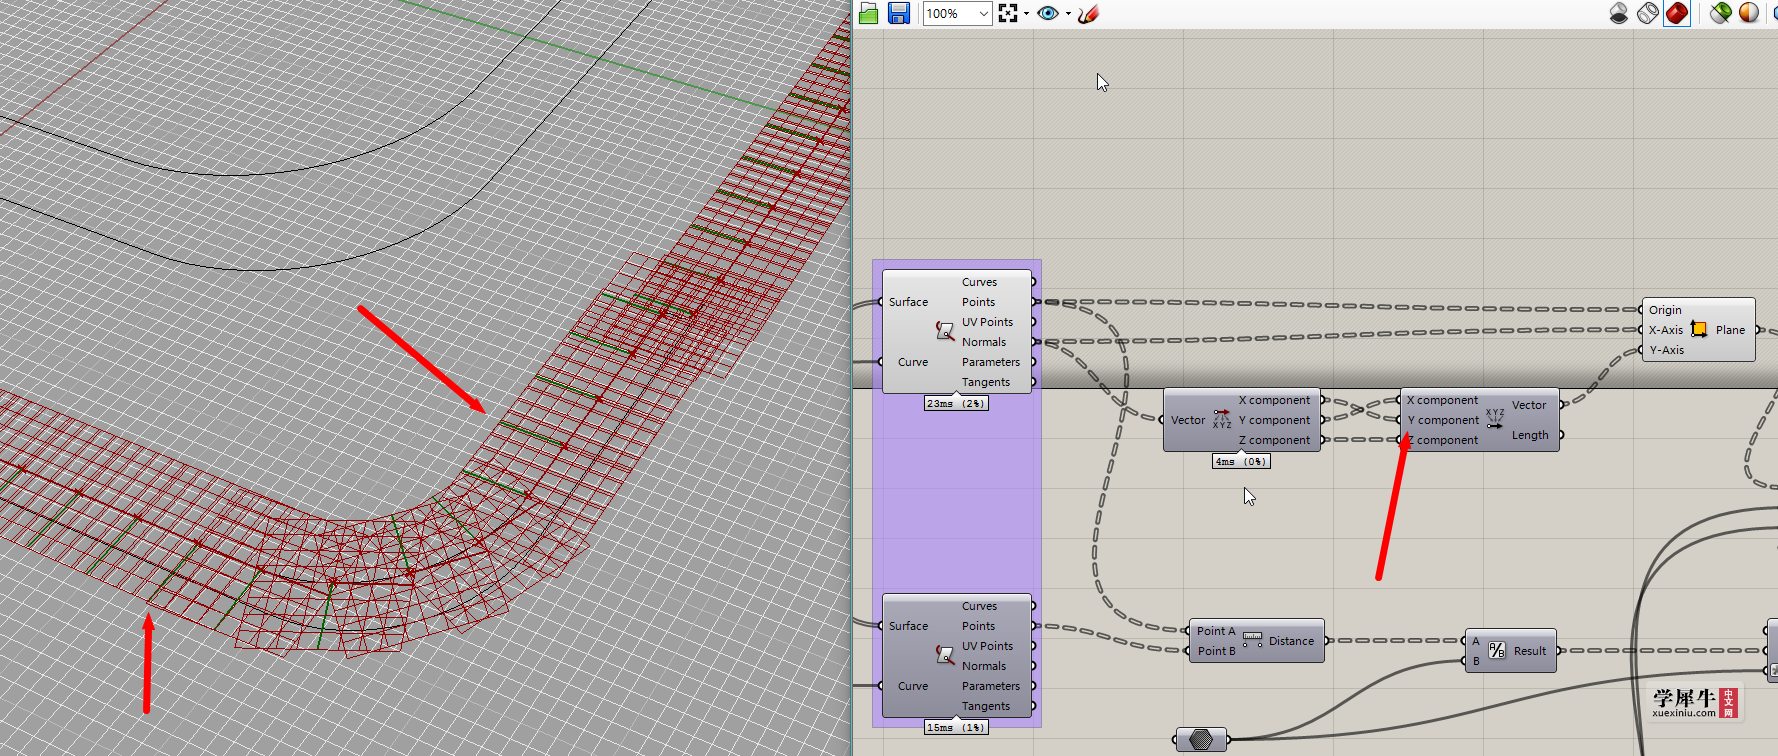Click the Y component input of Vector XYZ

[x=1442, y=420]
